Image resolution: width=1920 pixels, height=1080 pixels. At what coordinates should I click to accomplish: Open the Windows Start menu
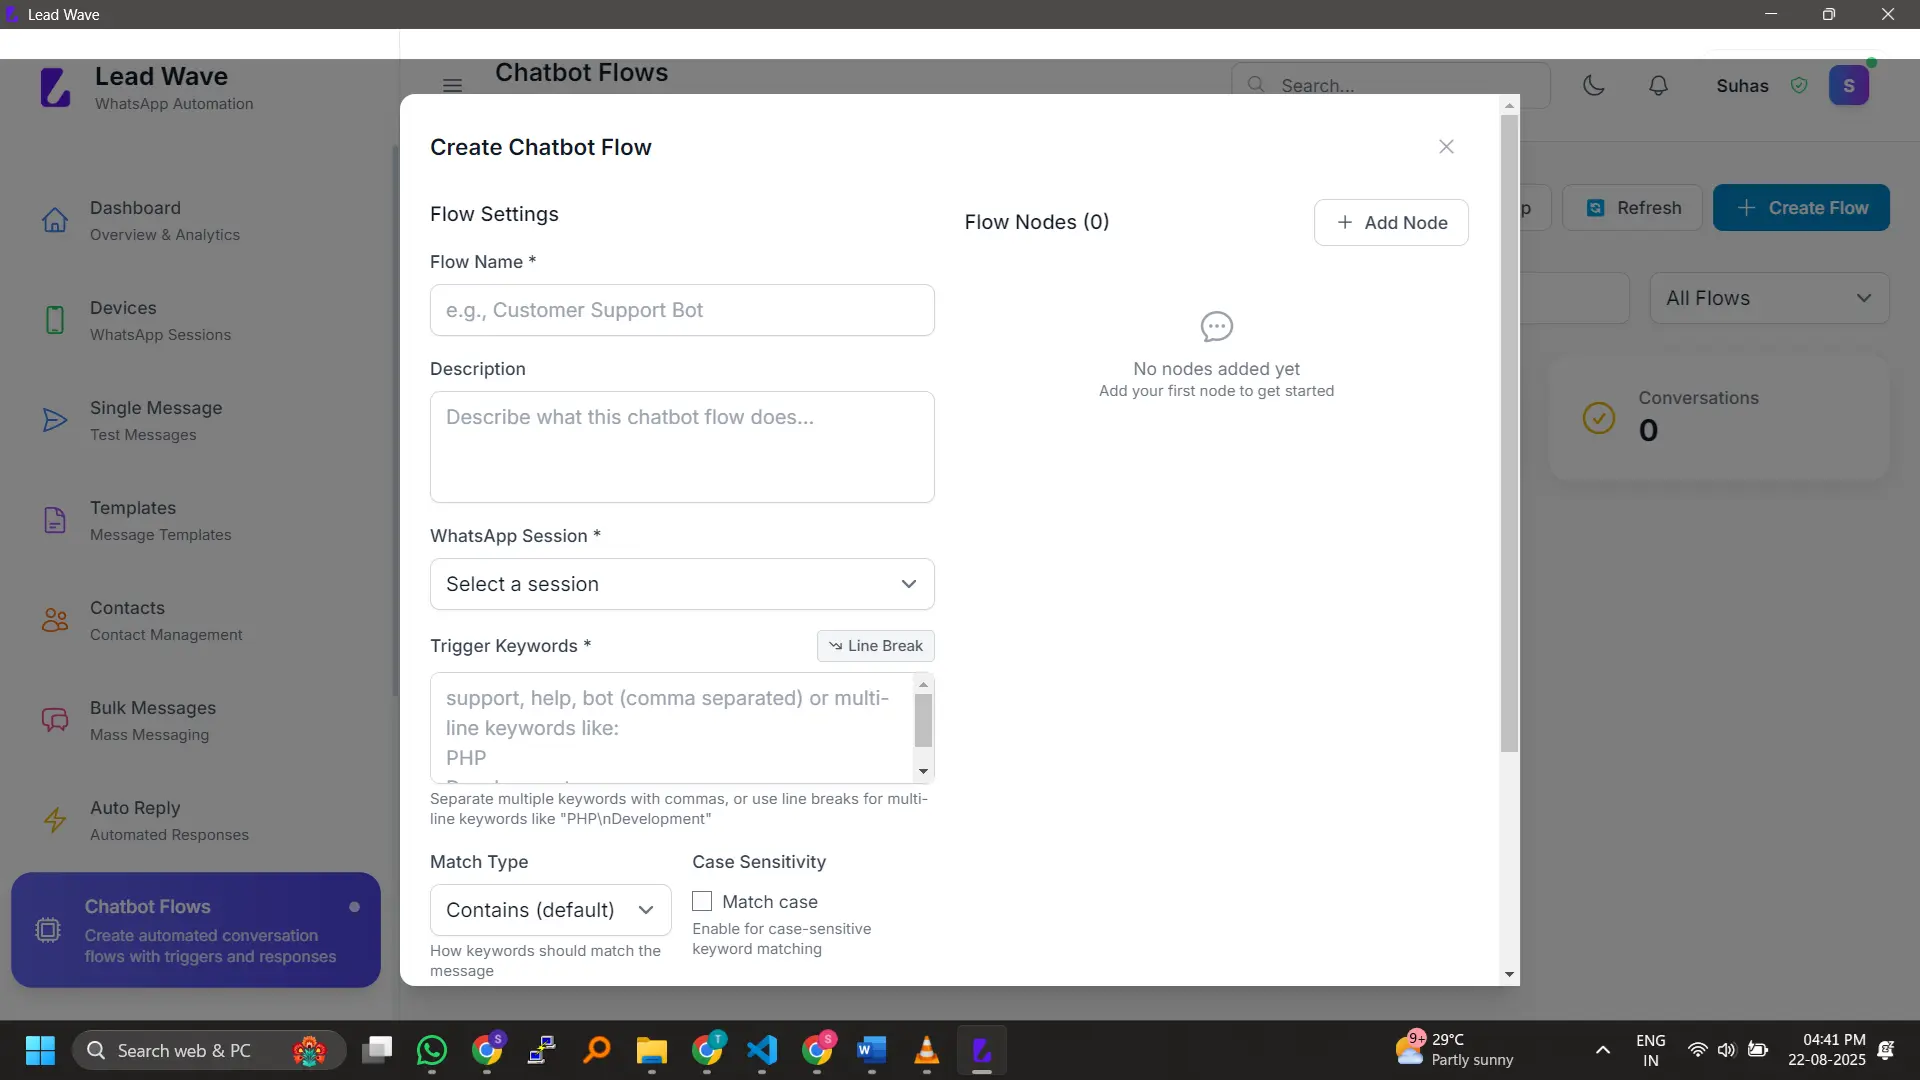(40, 1050)
